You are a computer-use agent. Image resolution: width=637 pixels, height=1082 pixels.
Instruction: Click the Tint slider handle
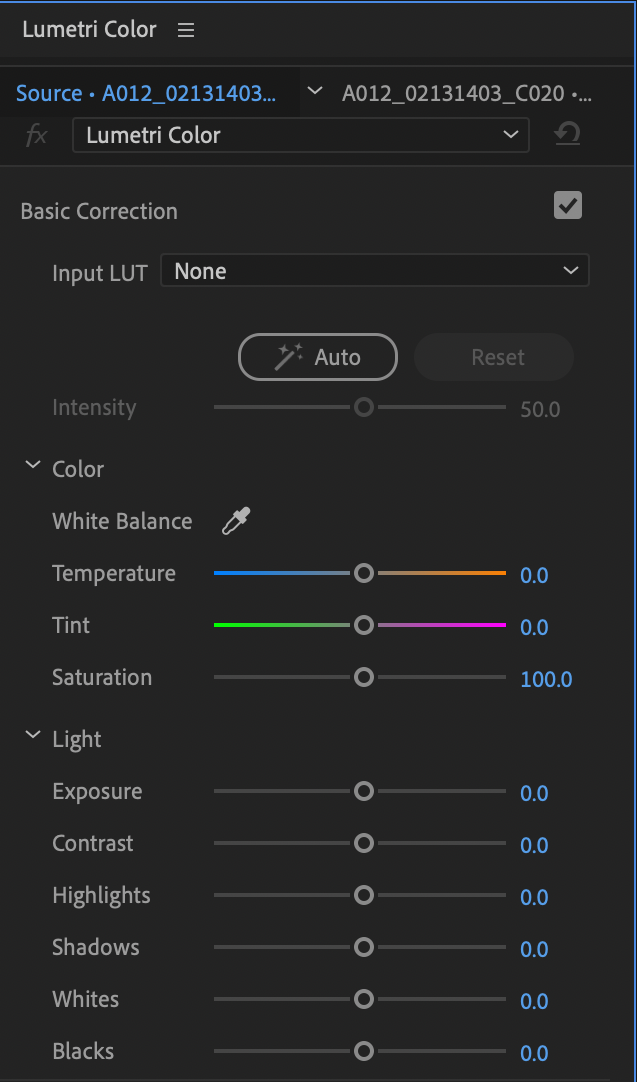(x=364, y=625)
